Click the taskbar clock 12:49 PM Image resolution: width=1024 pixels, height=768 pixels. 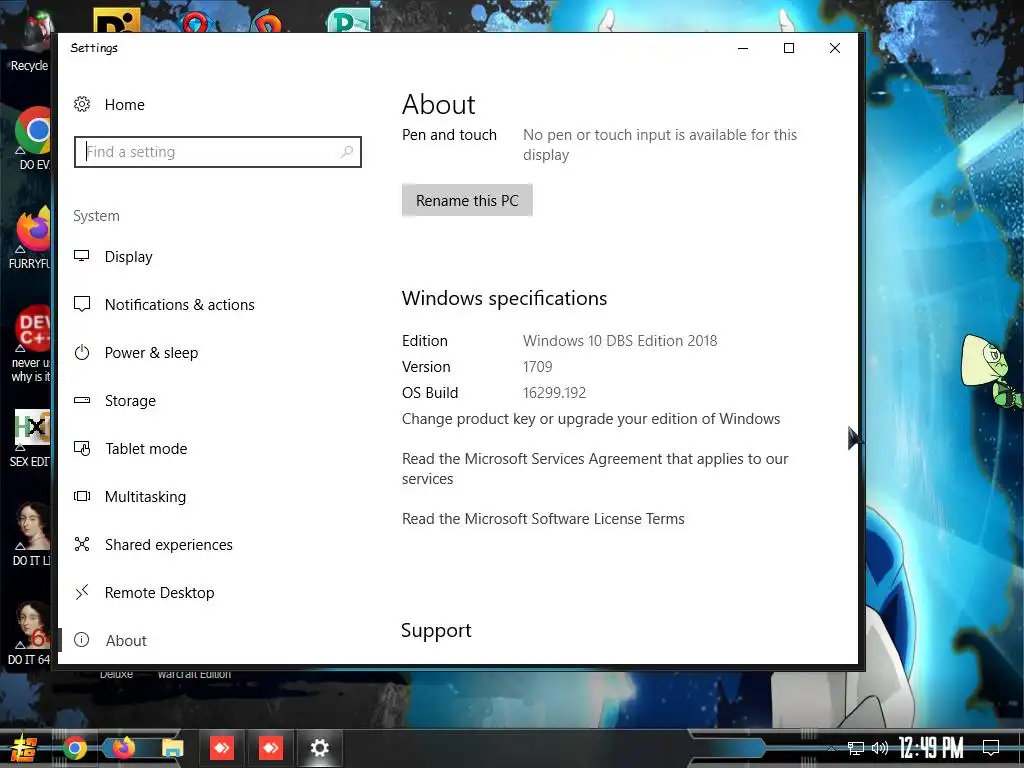[x=931, y=748]
